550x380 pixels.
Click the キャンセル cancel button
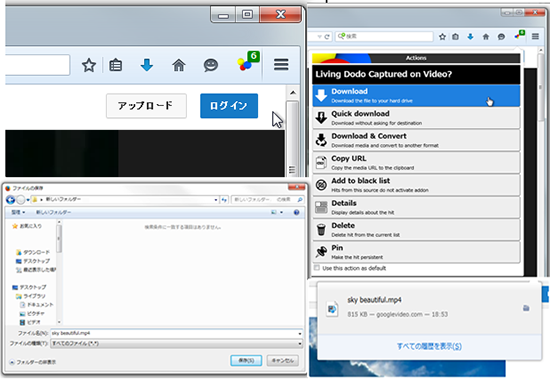[283, 360]
